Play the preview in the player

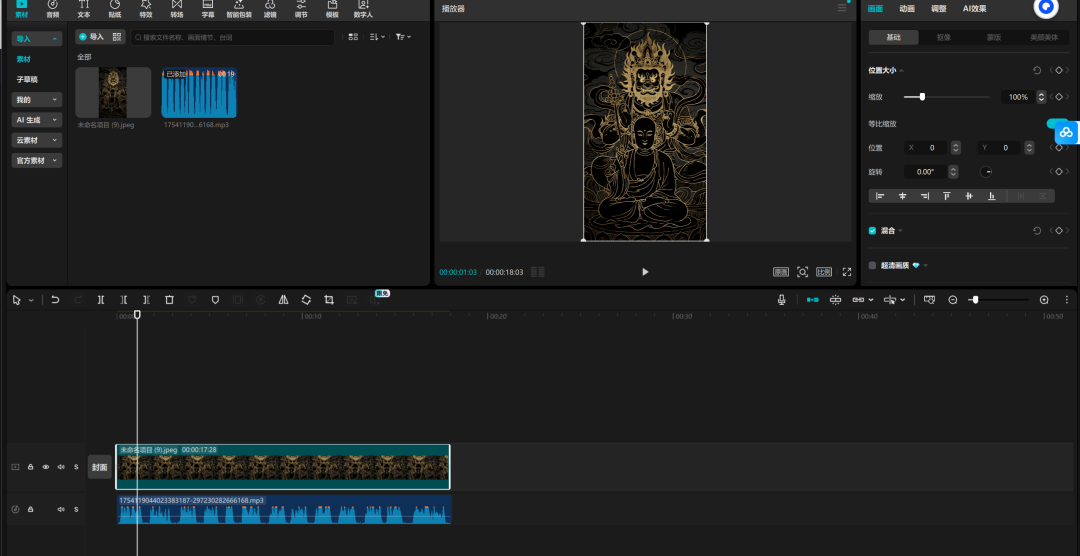click(645, 272)
